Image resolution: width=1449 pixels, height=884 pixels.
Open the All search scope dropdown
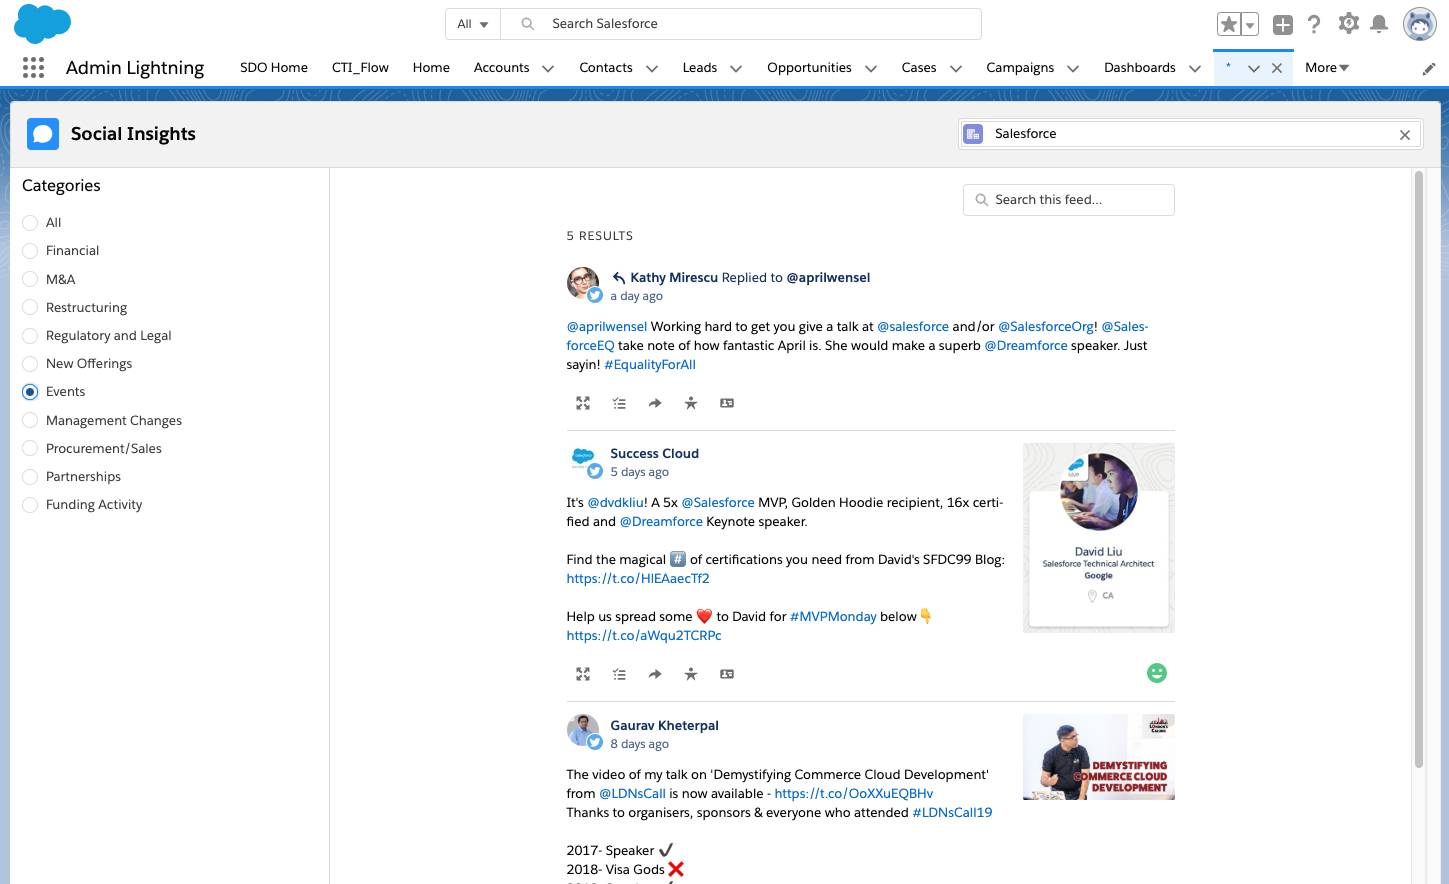click(472, 24)
